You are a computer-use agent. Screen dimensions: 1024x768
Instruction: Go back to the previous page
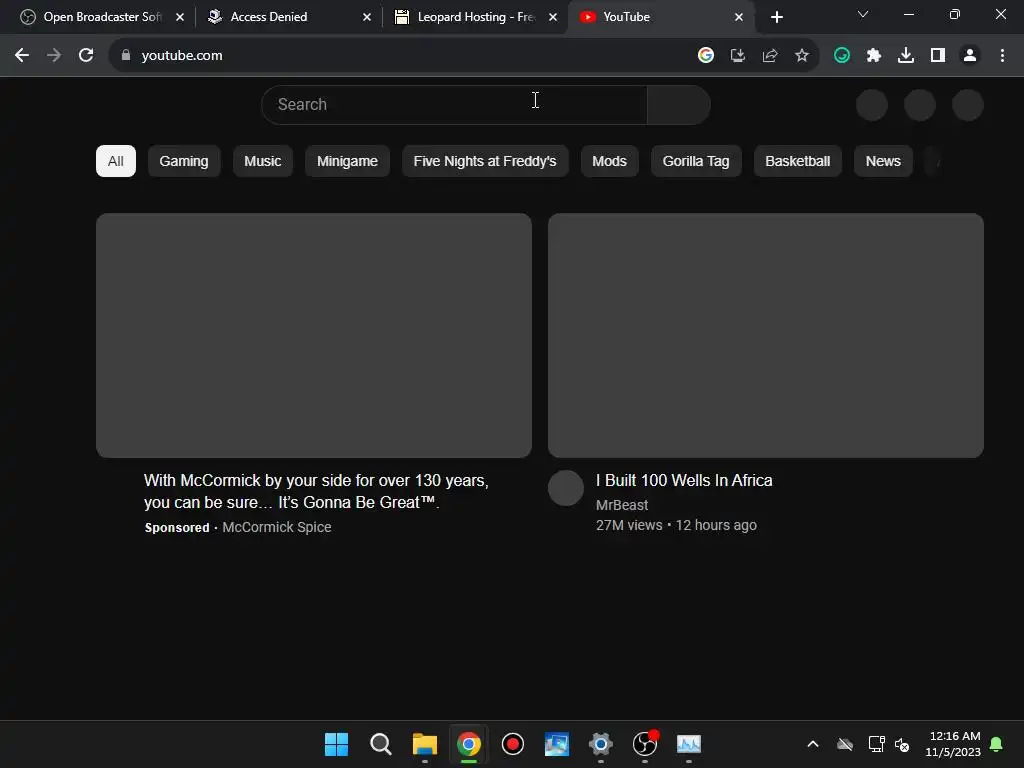coord(22,56)
